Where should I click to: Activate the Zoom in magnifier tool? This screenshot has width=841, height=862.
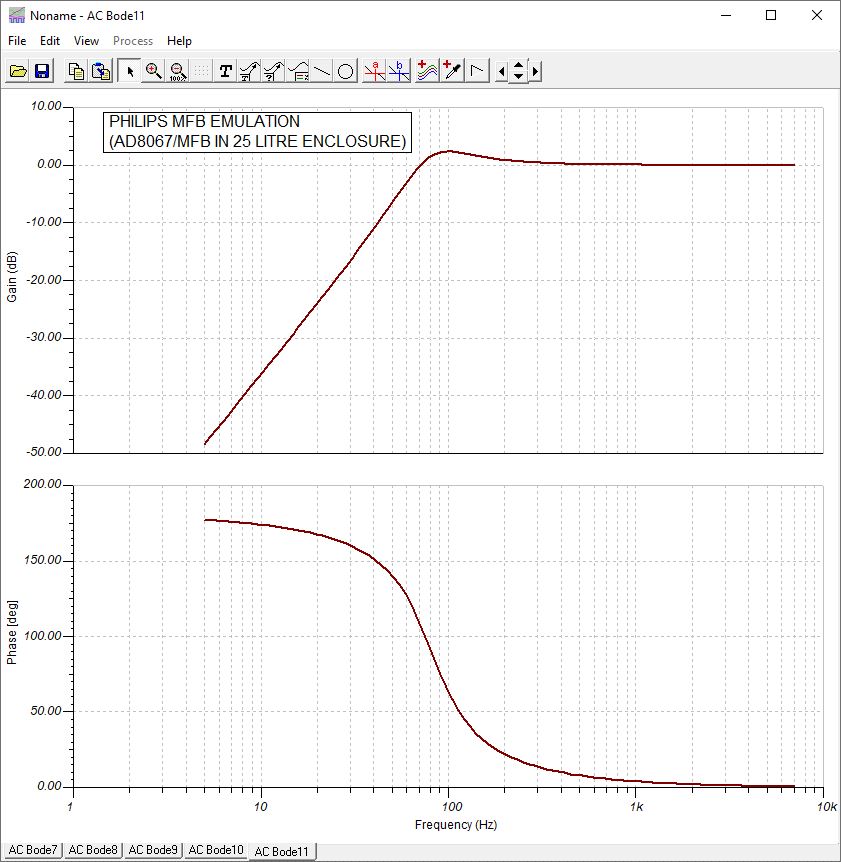pos(153,71)
